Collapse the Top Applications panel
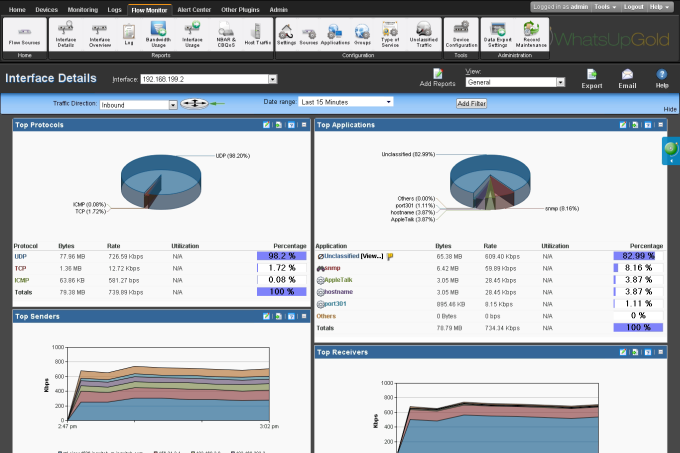680x453 pixels. coord(660,125)
